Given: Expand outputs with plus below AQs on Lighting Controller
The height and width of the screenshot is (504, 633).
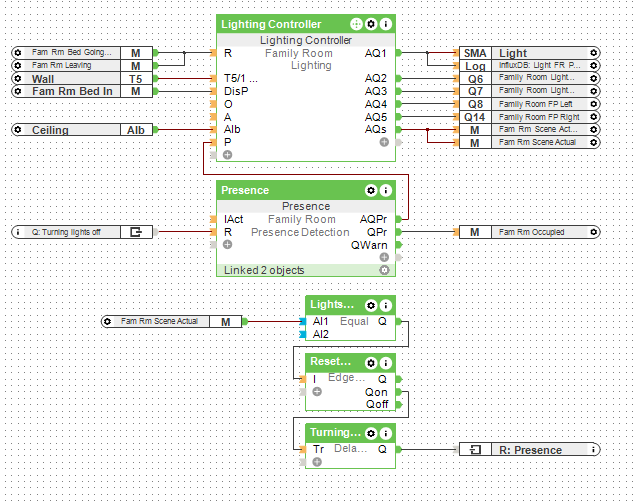Looking at the screenshot, I should 384,143.
